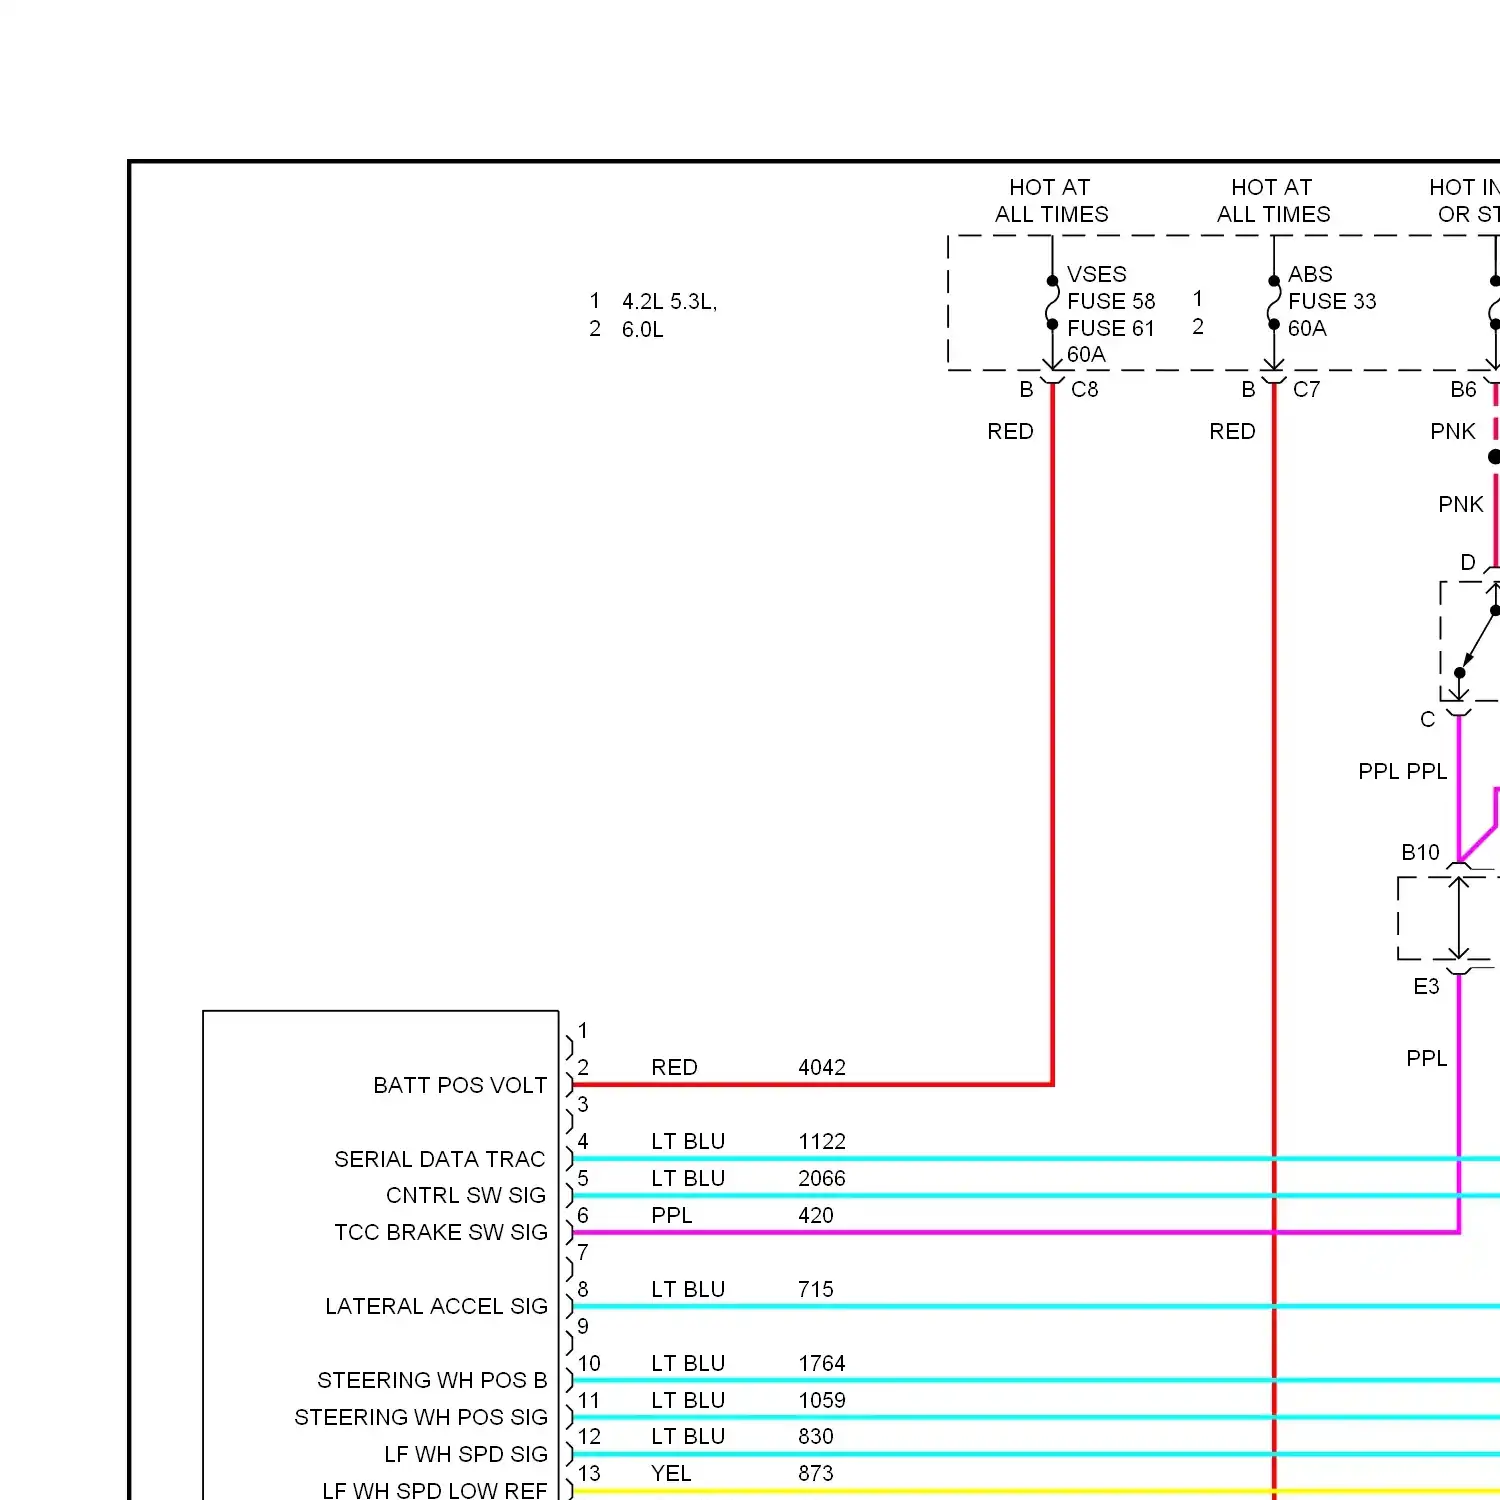Select circuit number '715'
The width and height of the screenshot is (1500, 1500).
tap(816, 1290)
